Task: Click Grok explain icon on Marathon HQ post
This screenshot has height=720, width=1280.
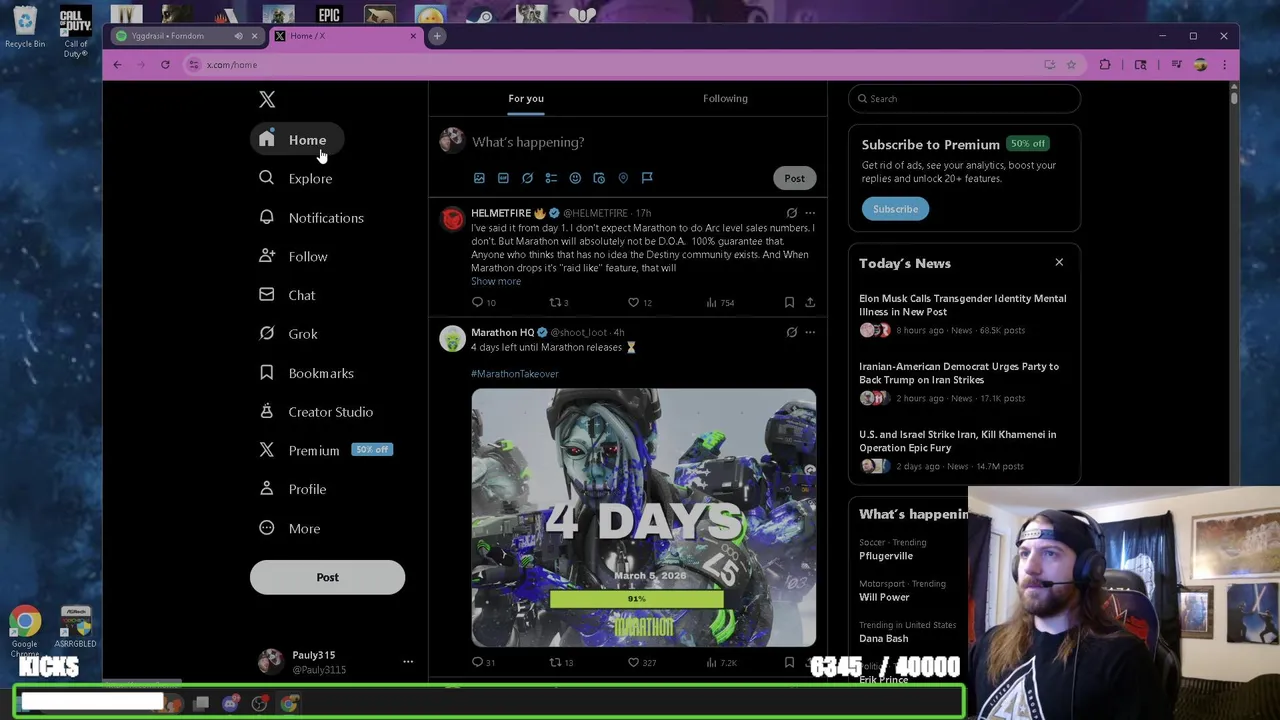Action: point(791,332)
